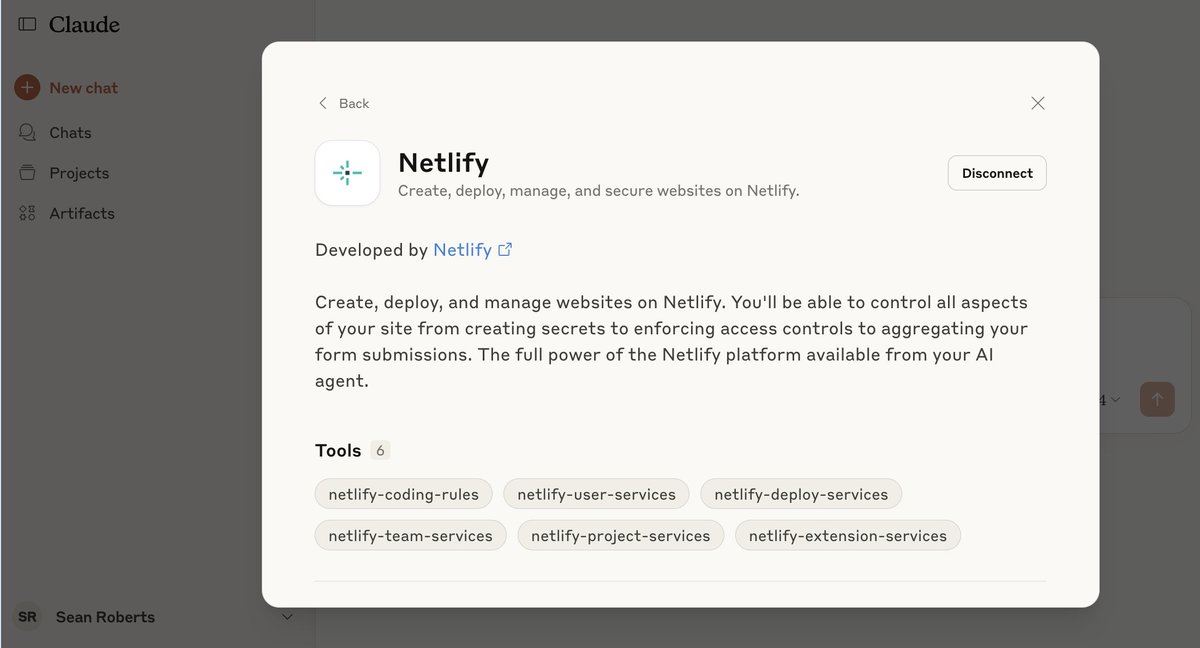Click the Sean Roberts user name
1200x648 pixels.
105,617
